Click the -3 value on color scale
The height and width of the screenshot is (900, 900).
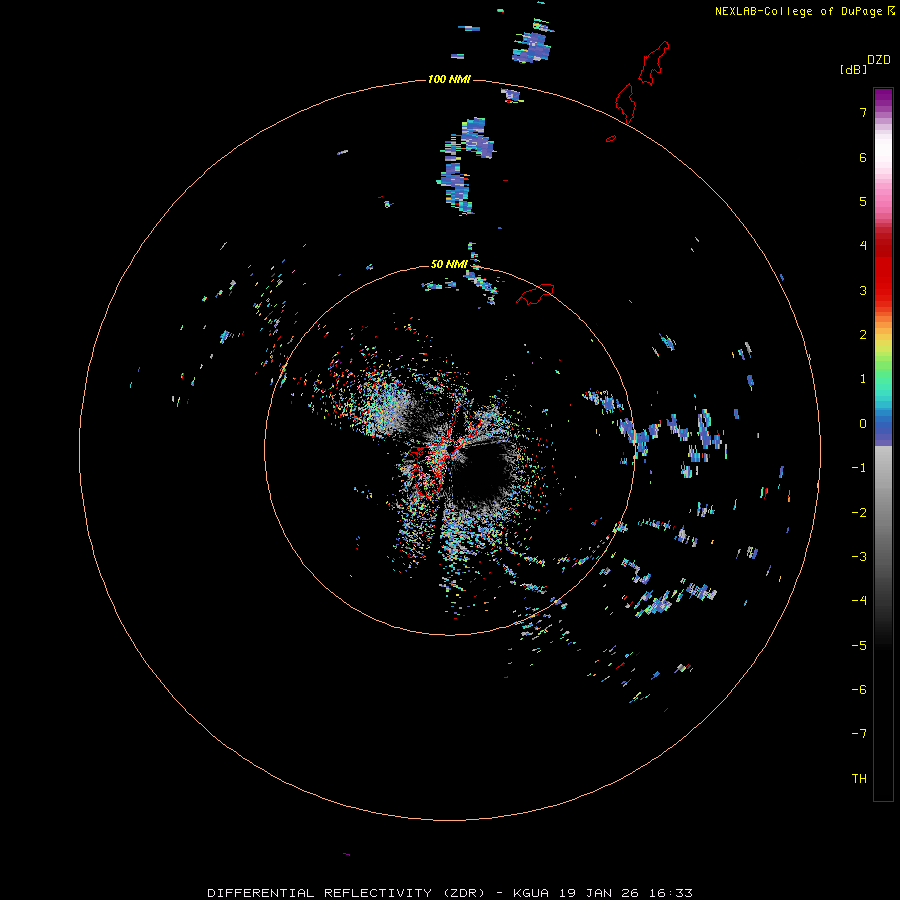click(859, 556)
